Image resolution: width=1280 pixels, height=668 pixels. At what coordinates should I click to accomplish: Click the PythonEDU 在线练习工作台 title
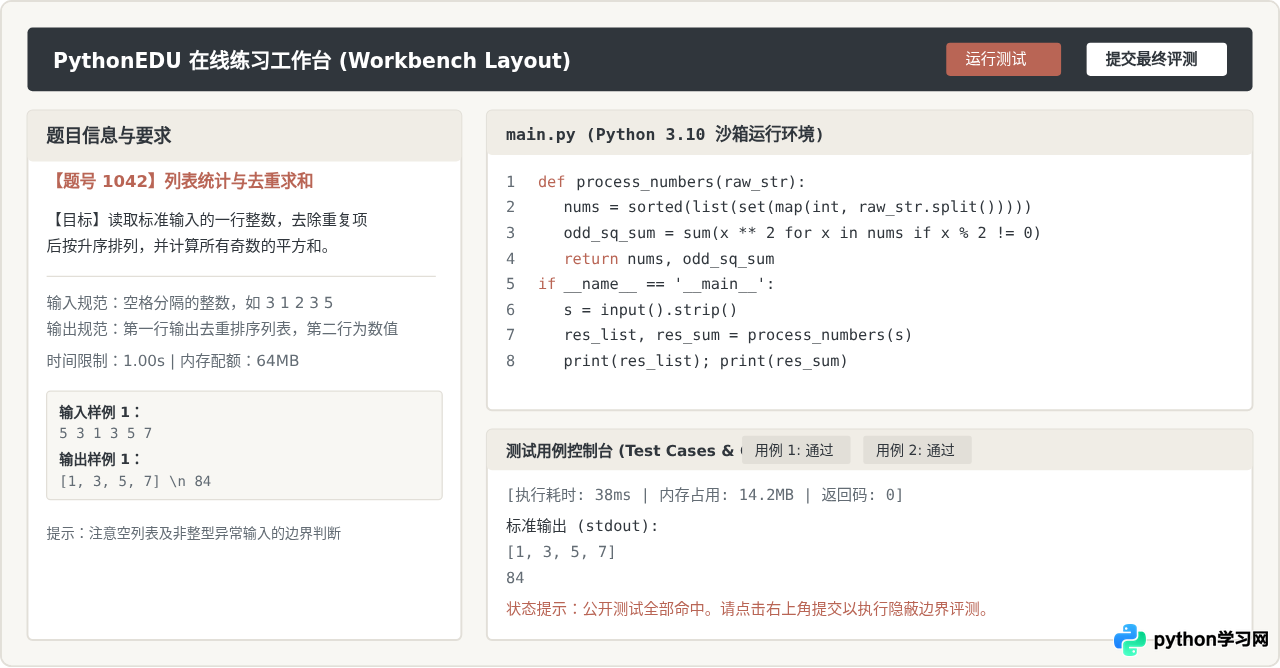(x=312, y=60)
